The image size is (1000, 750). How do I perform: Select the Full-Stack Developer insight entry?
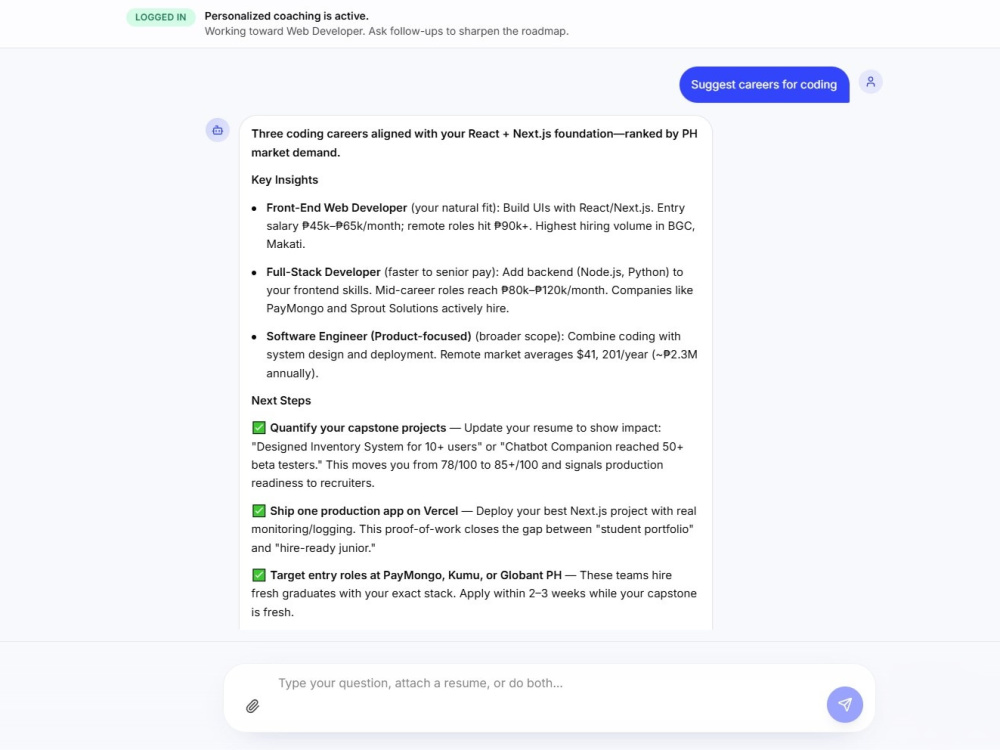tap(322, 271)
